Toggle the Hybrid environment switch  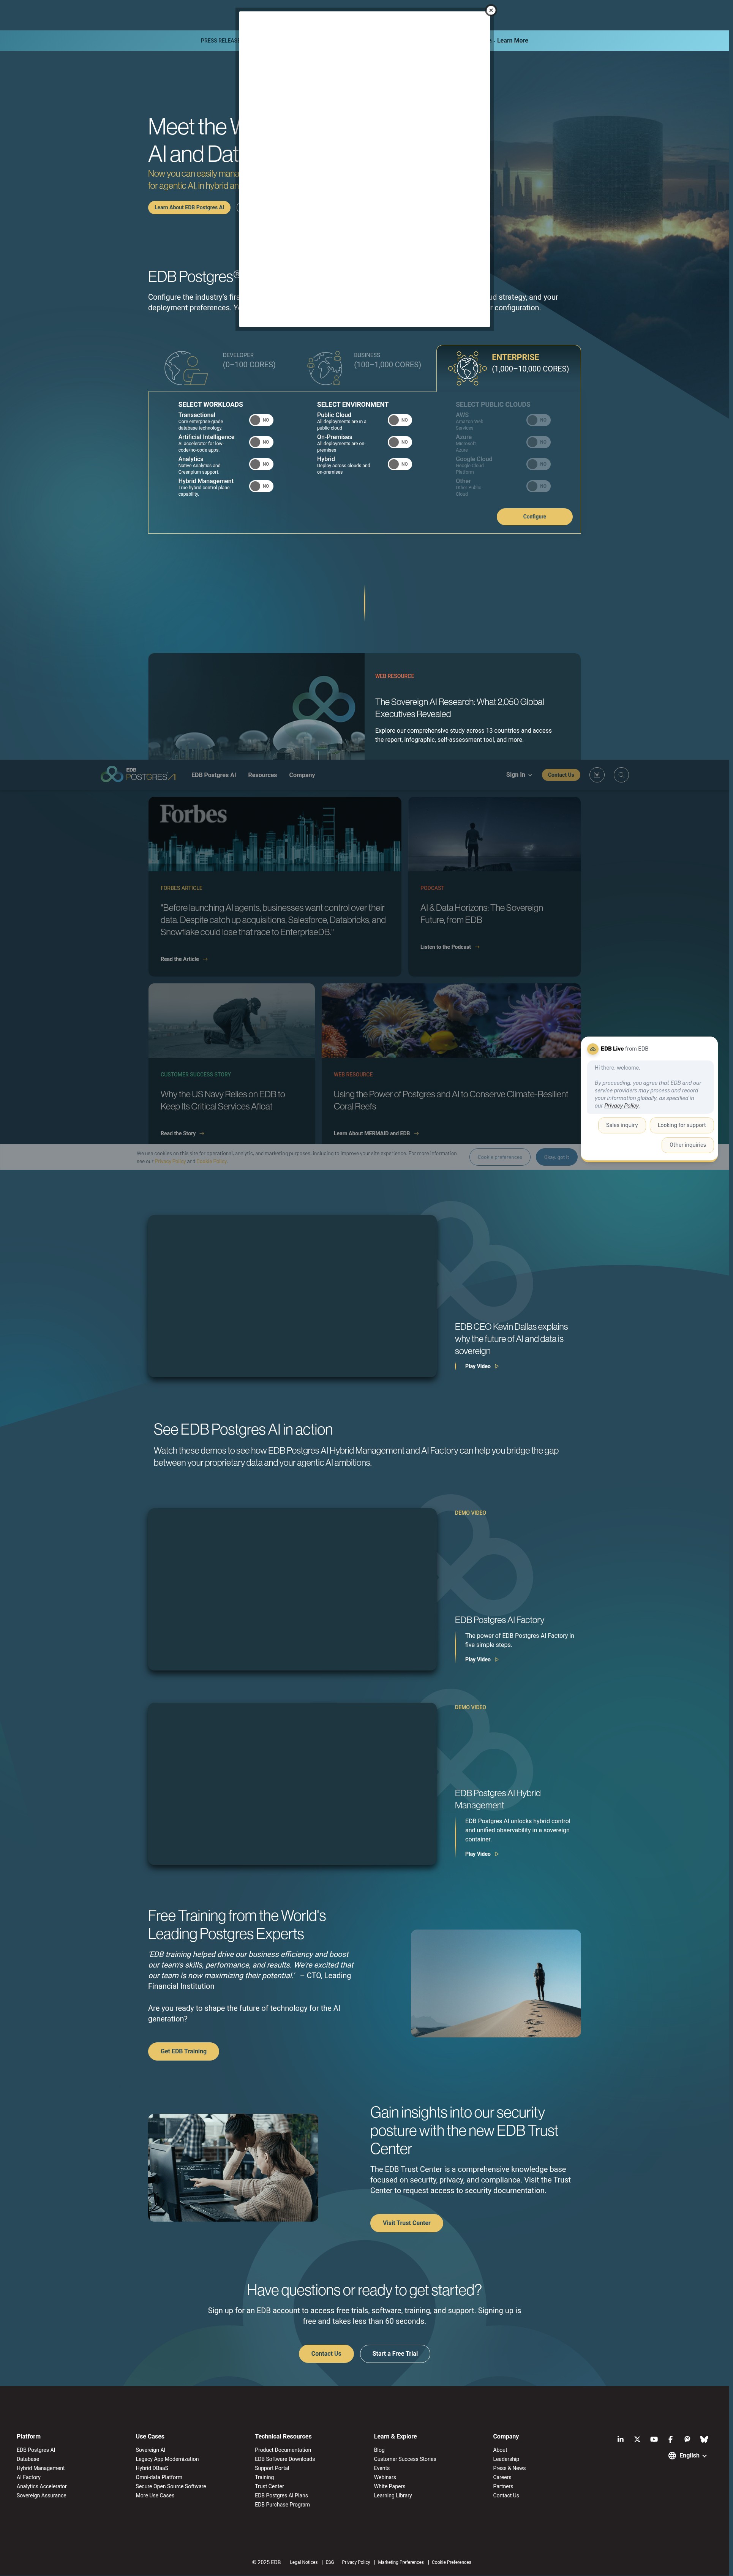400,464
